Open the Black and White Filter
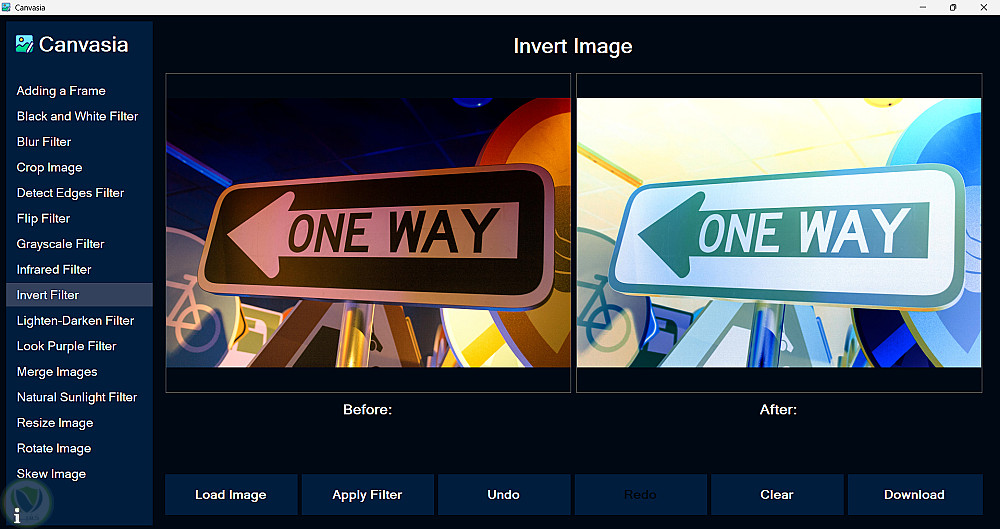The width and height of the screenshot is (1000, 529). (79, 116)
